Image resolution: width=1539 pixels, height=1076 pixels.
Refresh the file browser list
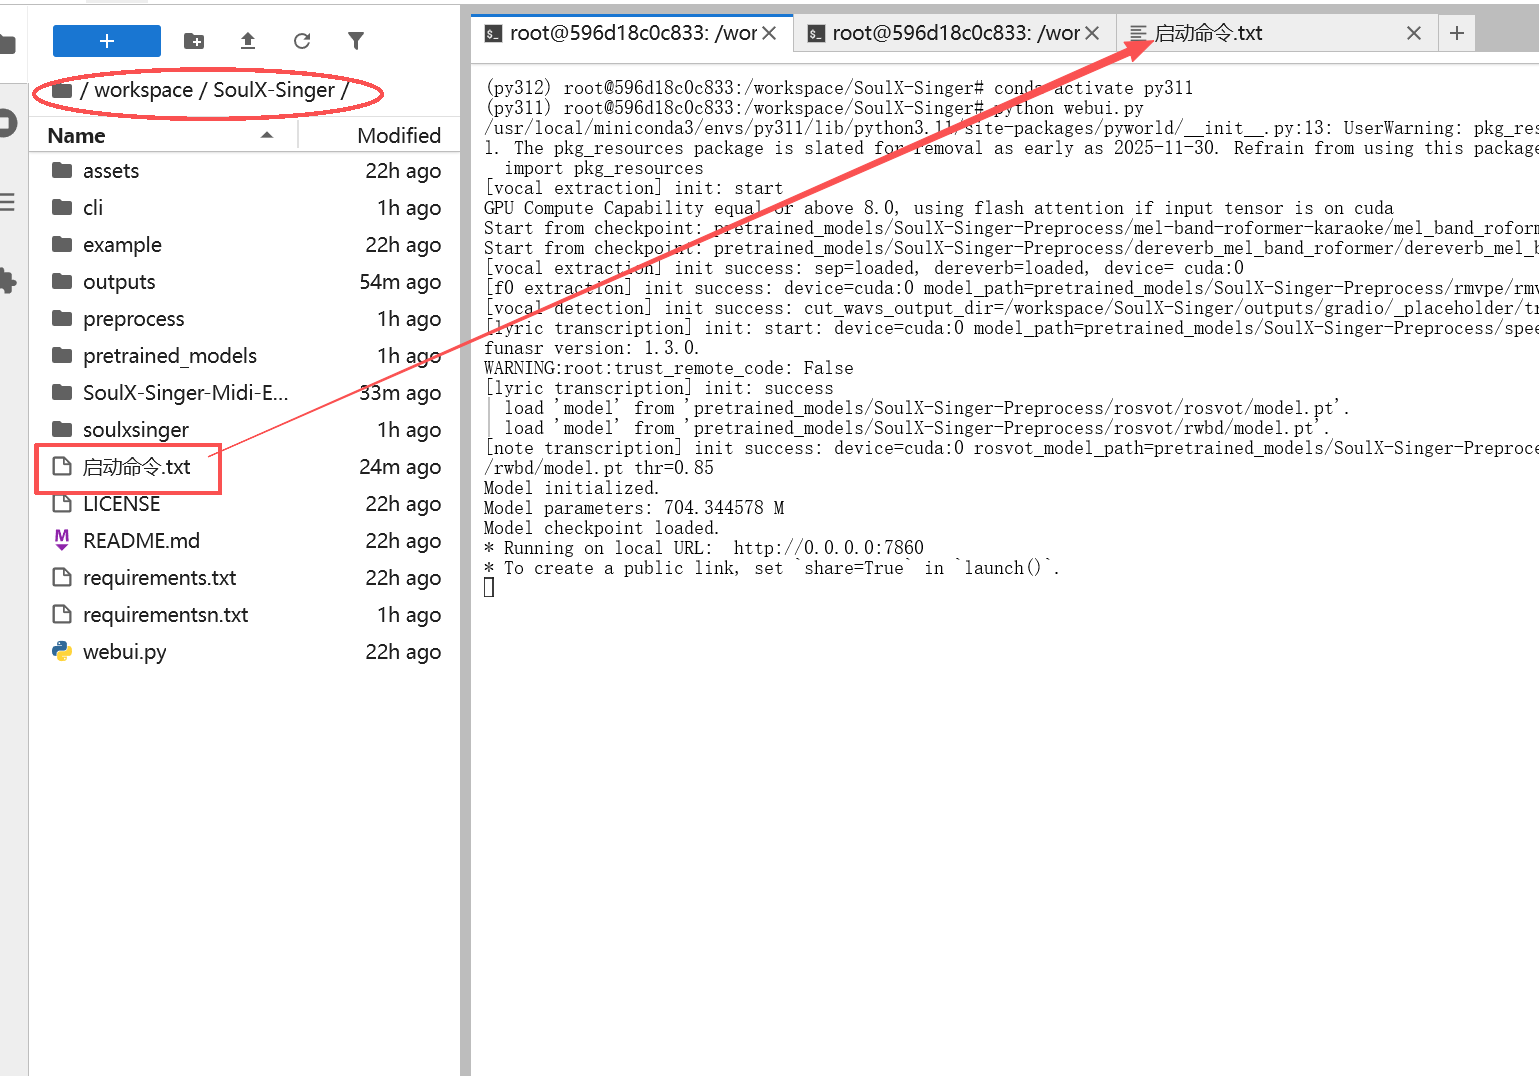coord(302,41)
